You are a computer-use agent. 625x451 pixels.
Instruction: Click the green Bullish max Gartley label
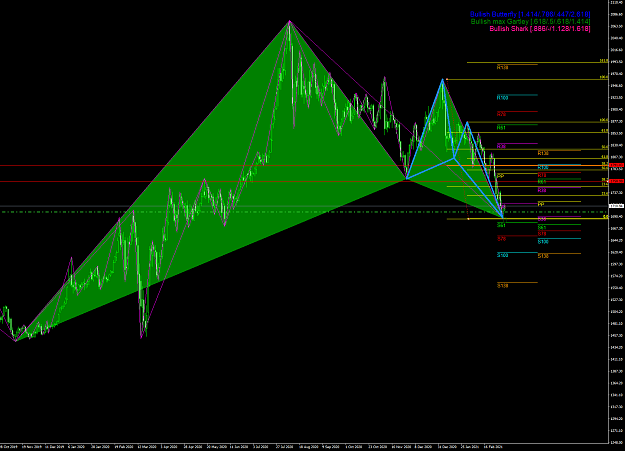pos(531,22)
